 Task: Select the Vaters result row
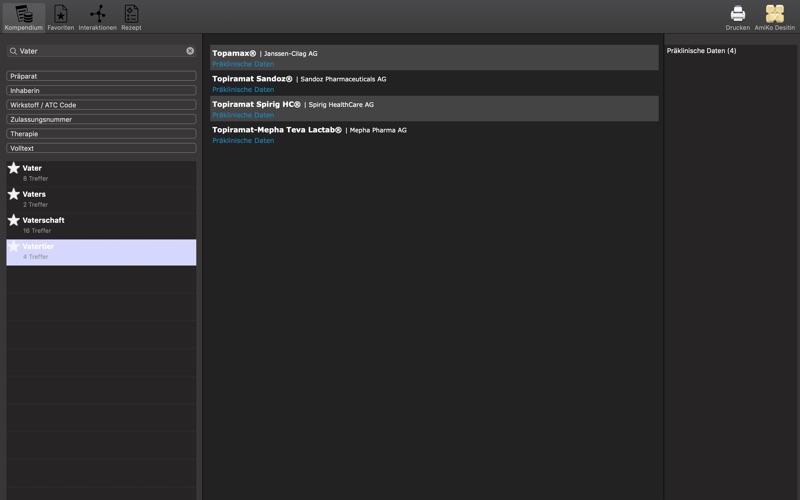101,200
